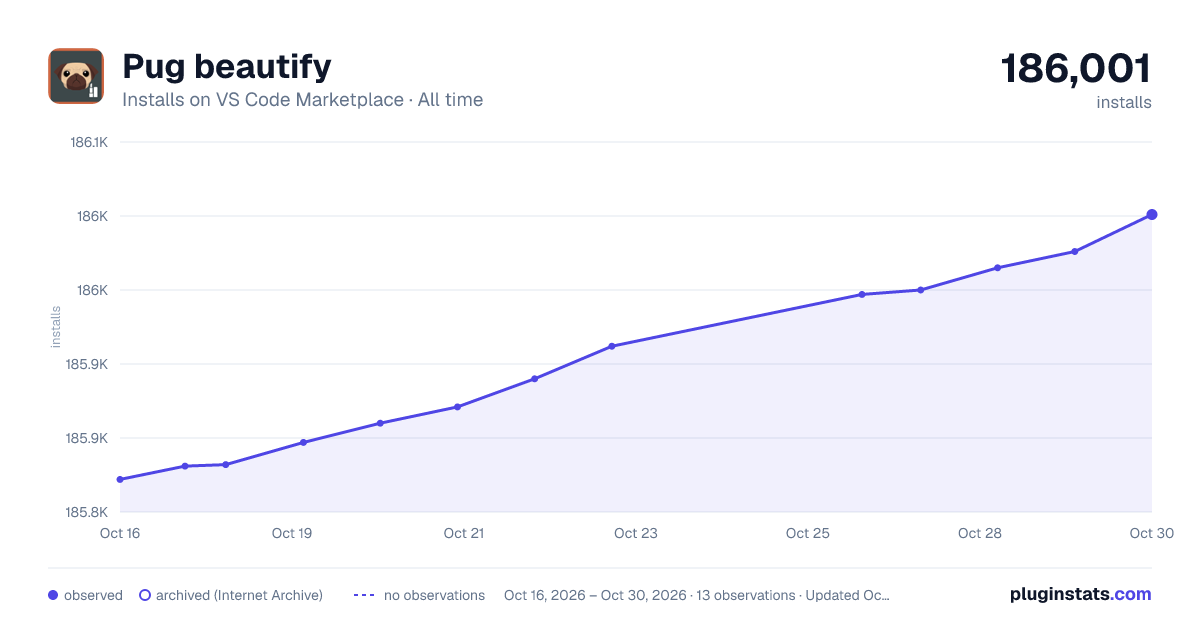The width and height of the screenshot is (1200, 630).
Task: Click the vertical installs axis title
Action: [56, 327]
